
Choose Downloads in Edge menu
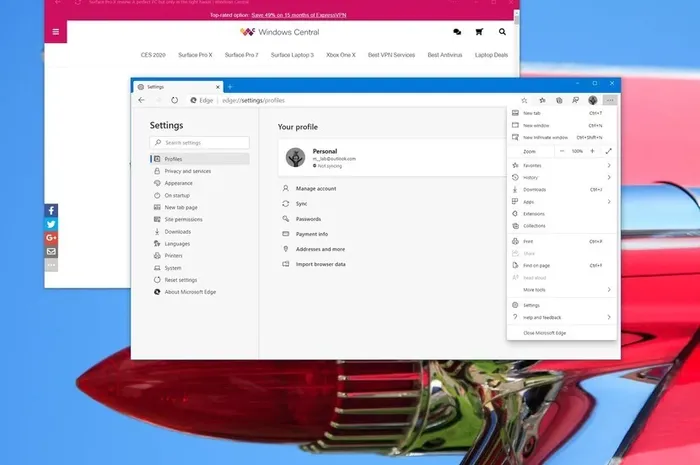(x=562, y=189)
